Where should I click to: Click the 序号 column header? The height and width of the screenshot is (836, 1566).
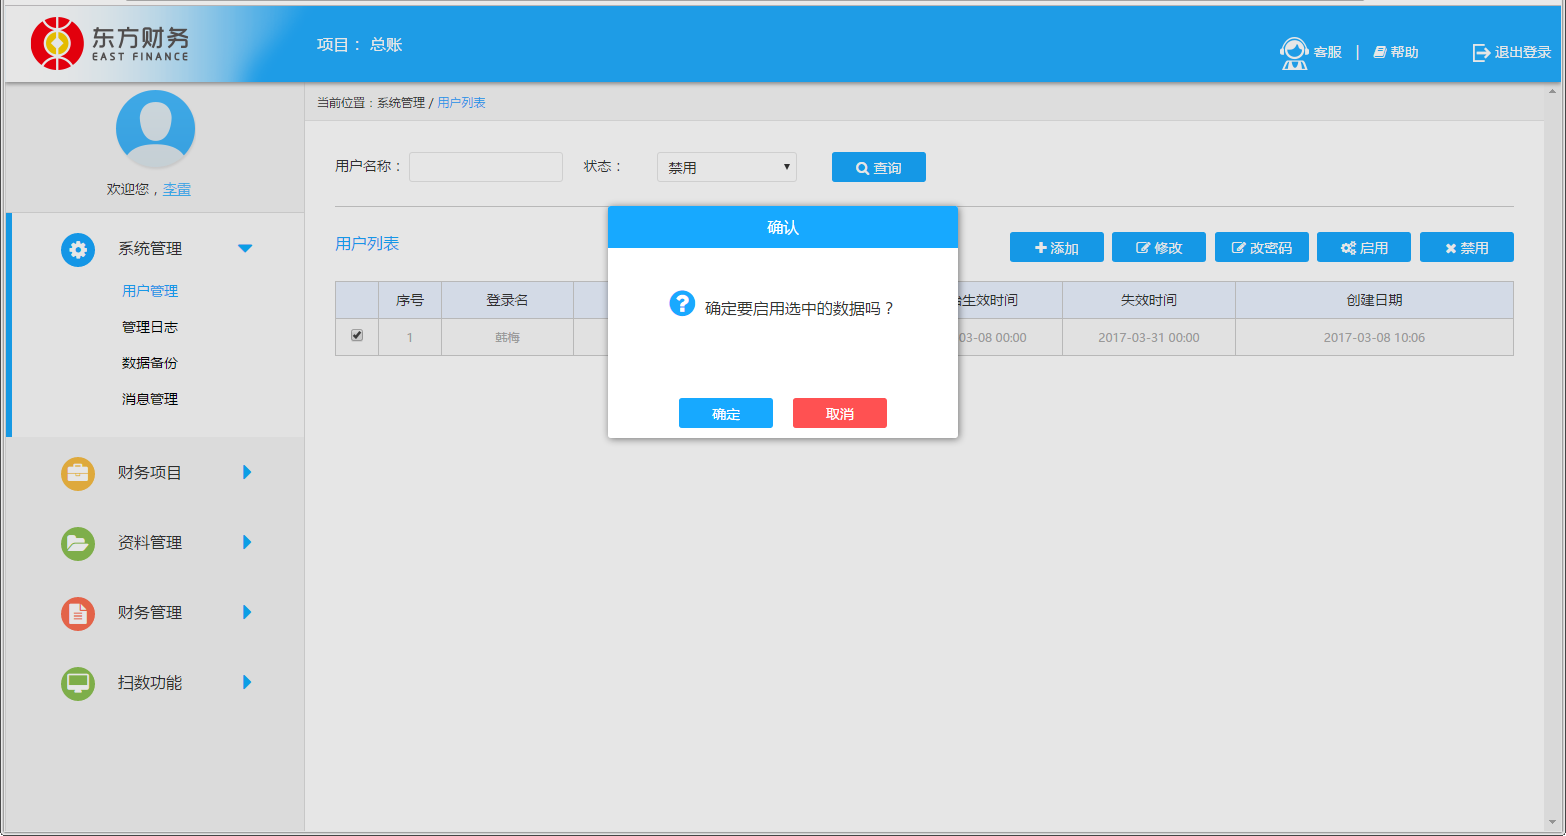point(410,300)
